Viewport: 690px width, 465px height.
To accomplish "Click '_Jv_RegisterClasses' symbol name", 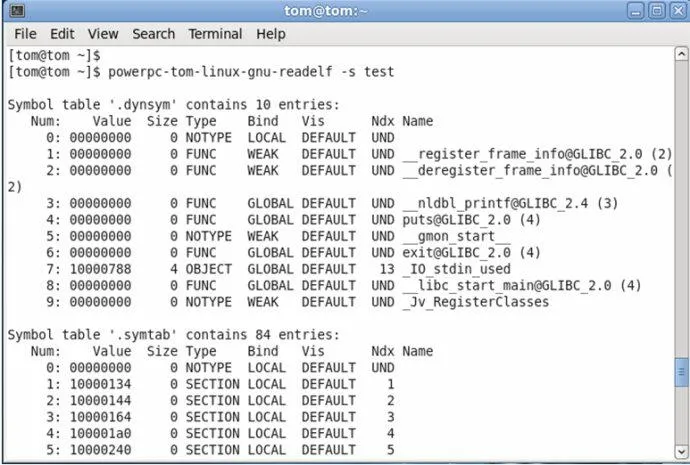I will coord(476,302).
